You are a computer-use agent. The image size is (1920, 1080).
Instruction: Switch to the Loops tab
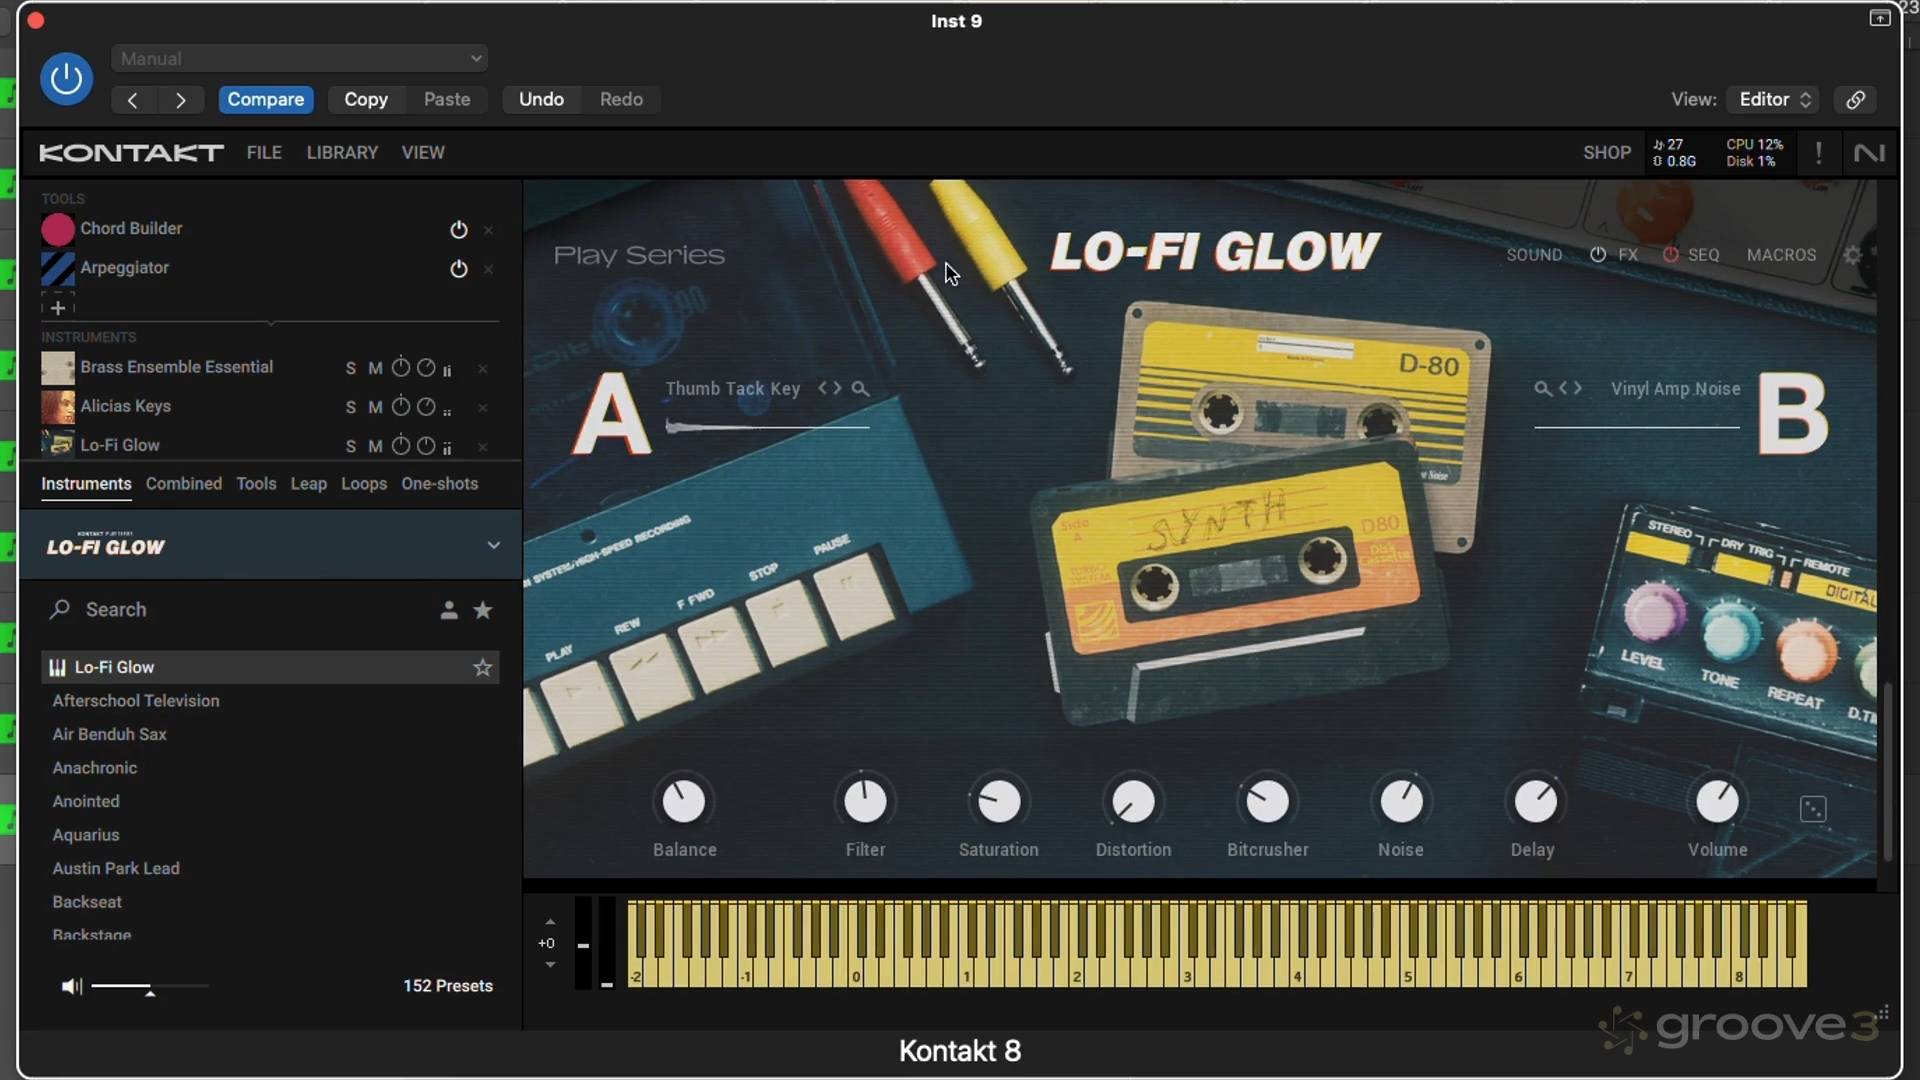click(363, 484)
